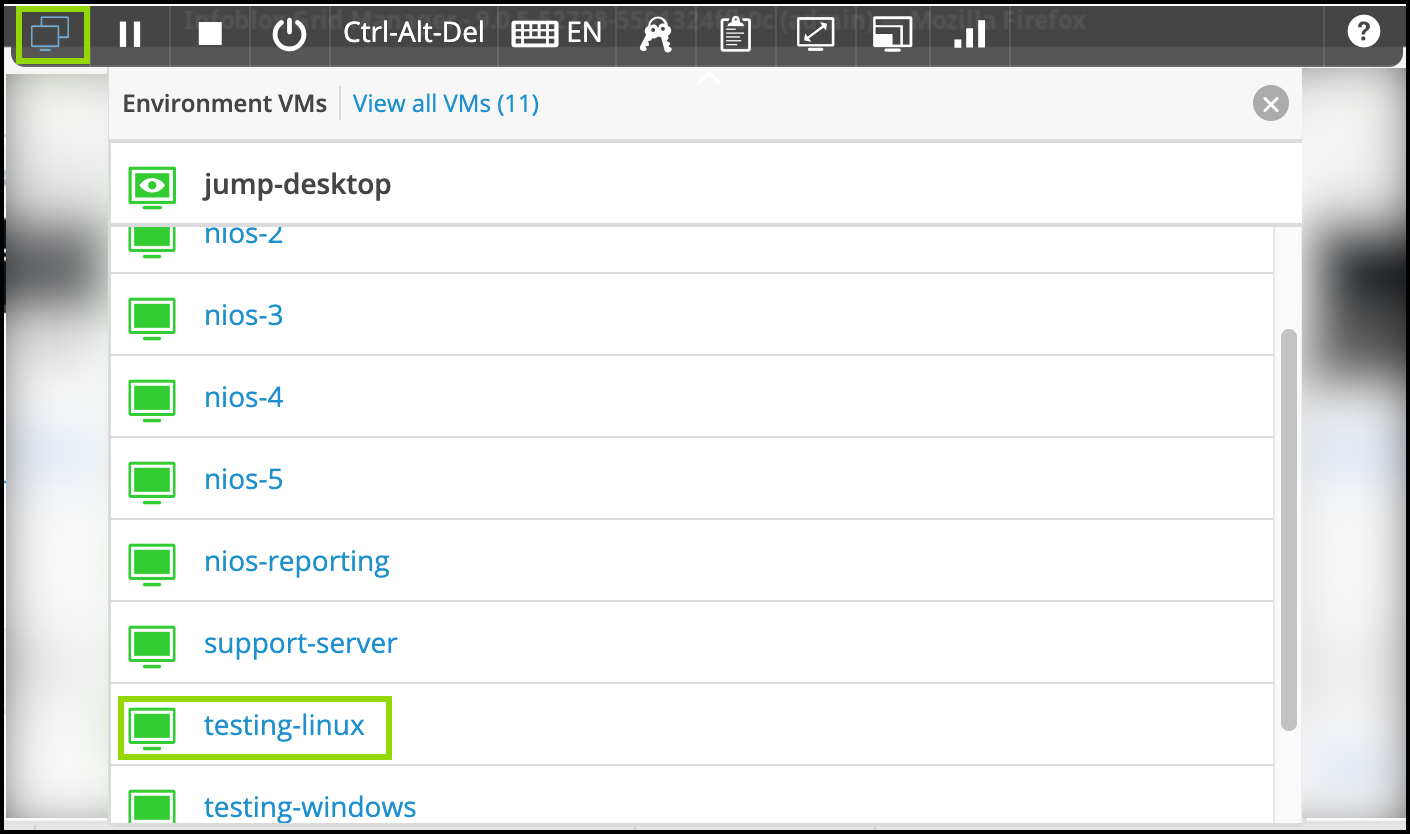
Task: Send Ctrl-Alt-Del to the VM
Action: pyautogui.click(x=413, y=33)
